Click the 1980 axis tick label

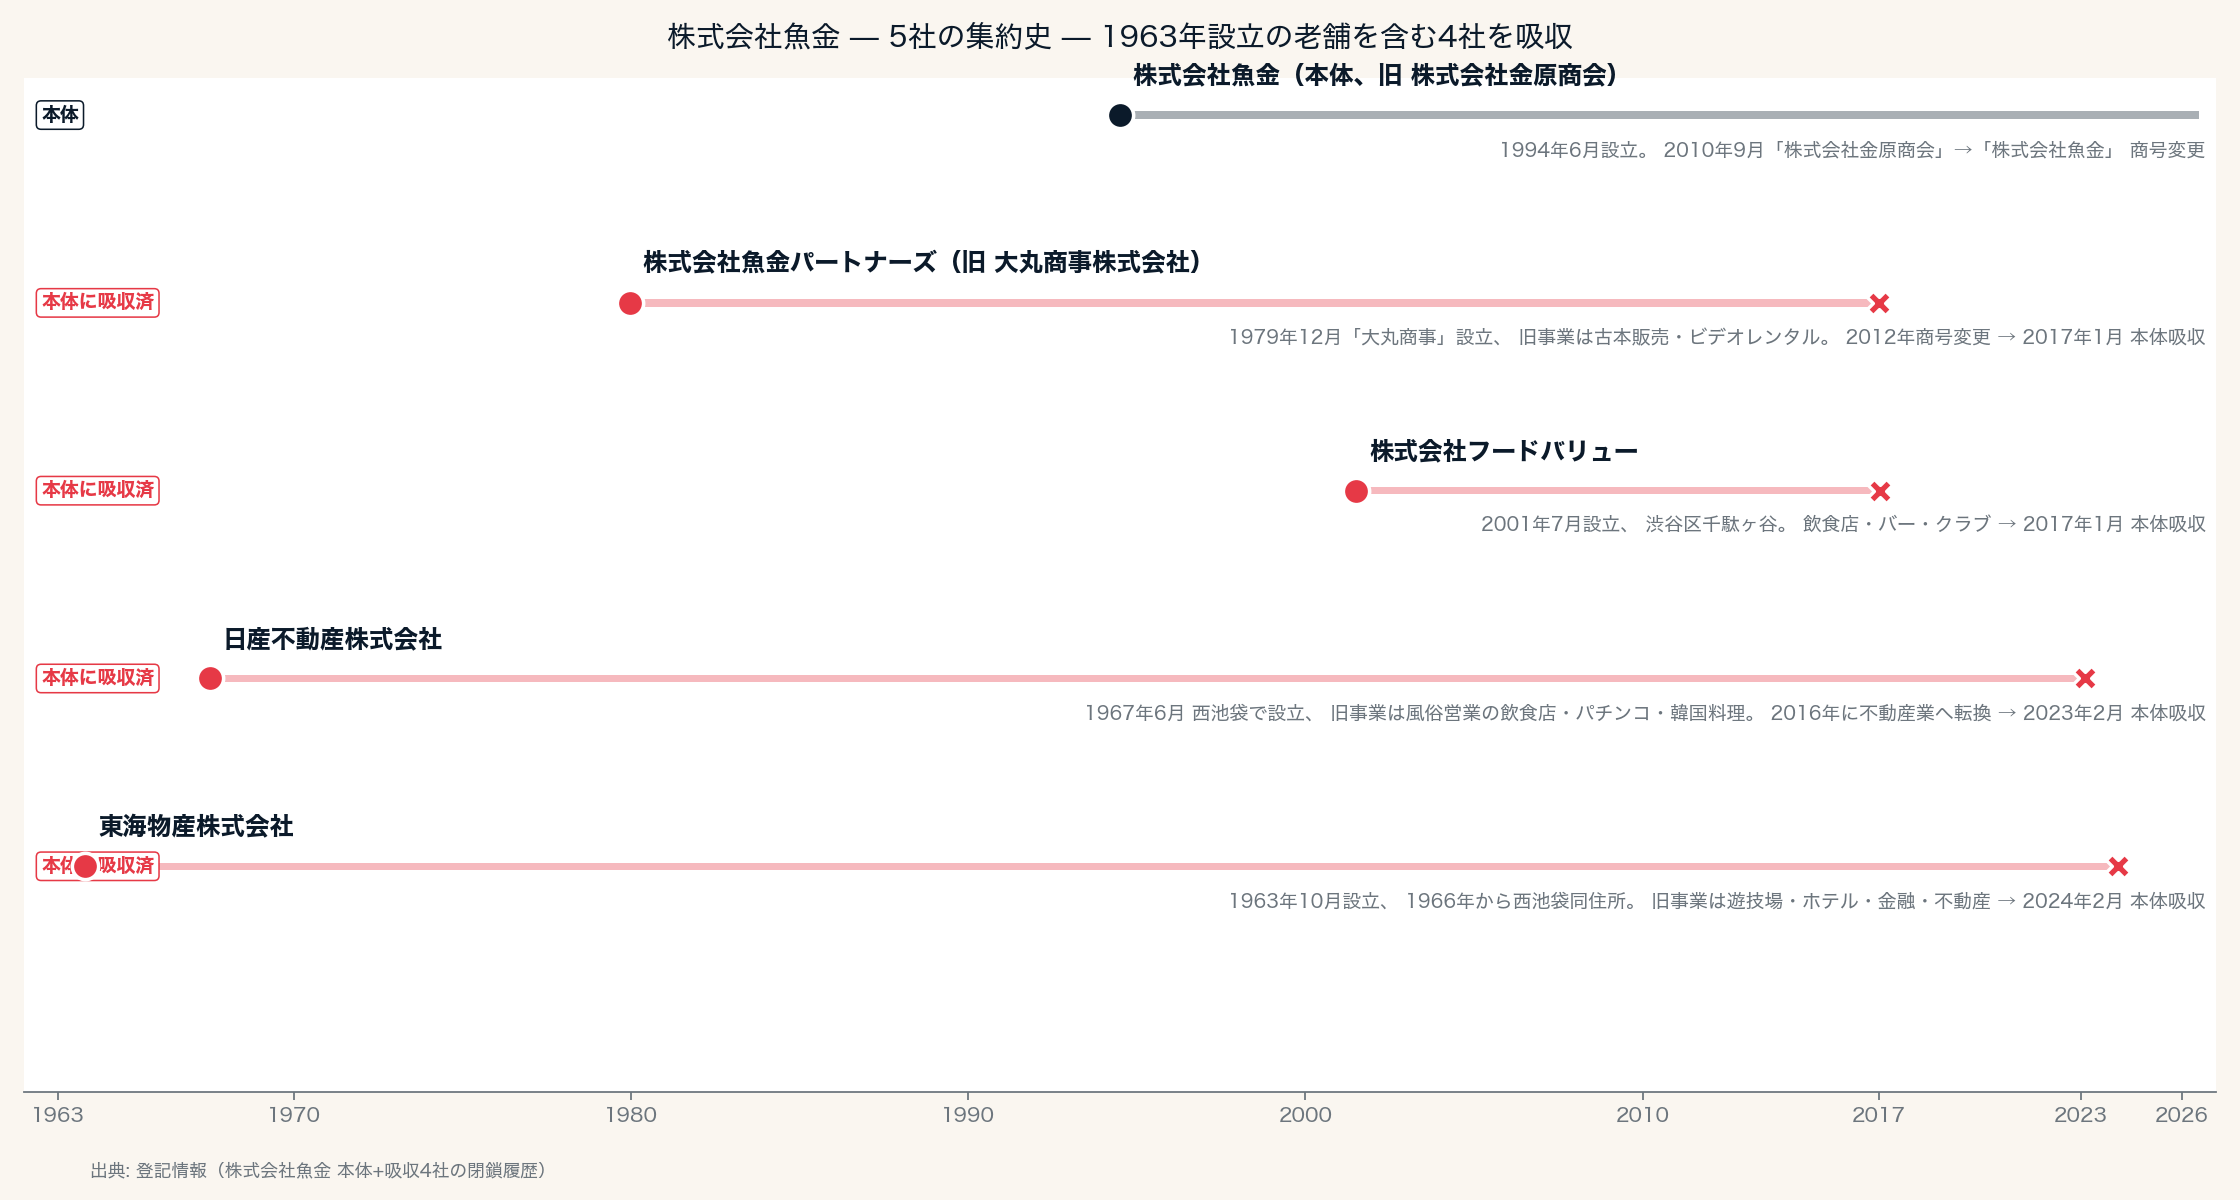[631, 1115]
